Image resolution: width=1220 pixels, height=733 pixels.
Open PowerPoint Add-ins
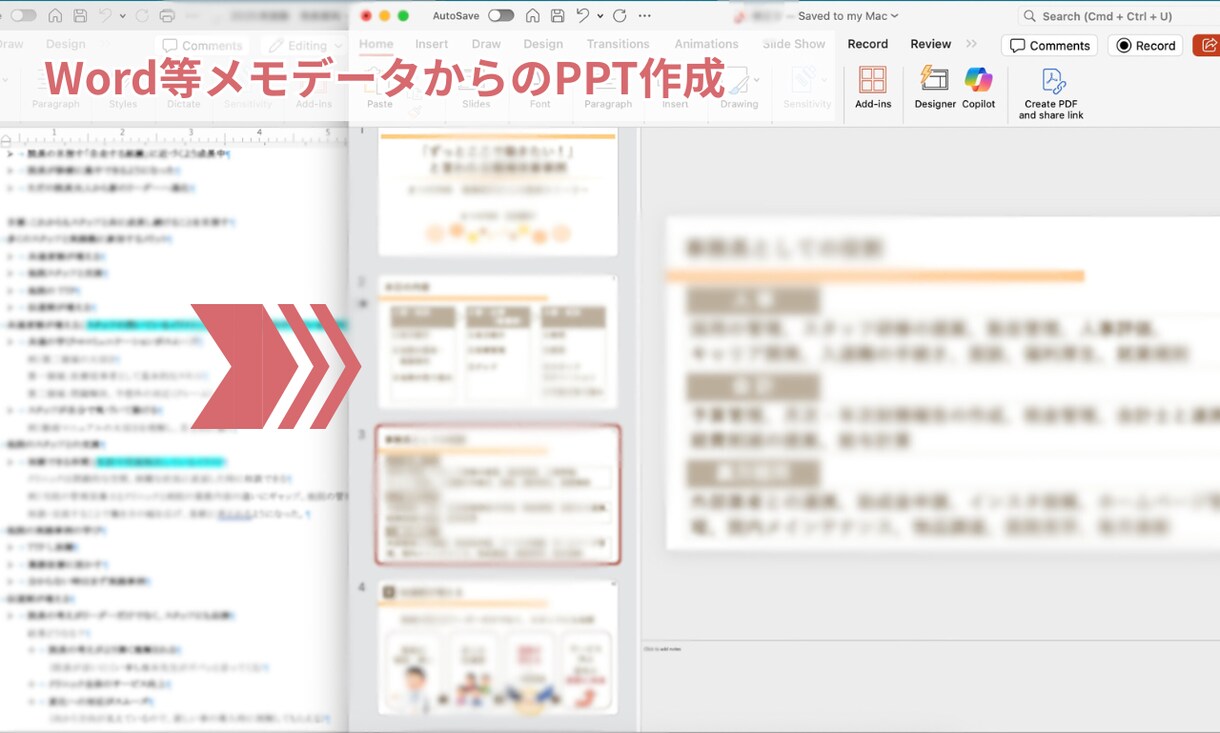(873, 88)
